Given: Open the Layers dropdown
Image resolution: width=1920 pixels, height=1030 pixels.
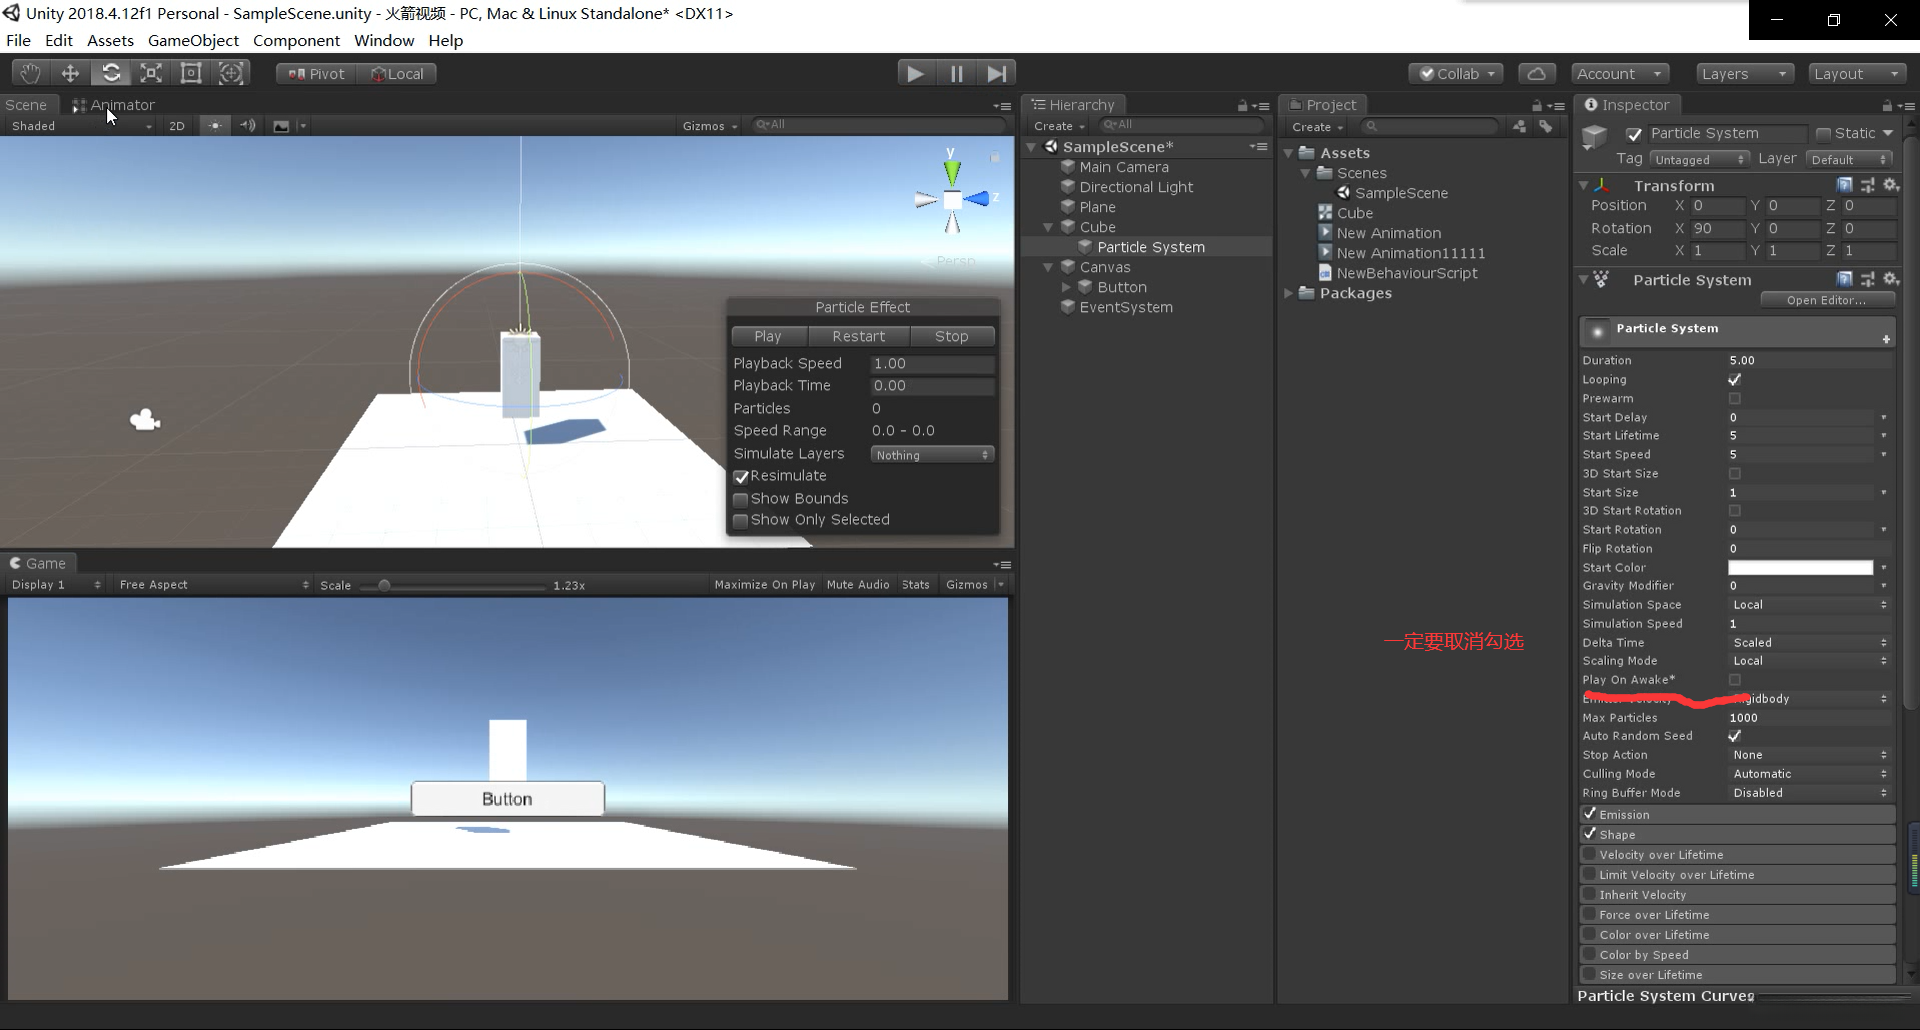Looking at the screenshot, I should 1744,74.
